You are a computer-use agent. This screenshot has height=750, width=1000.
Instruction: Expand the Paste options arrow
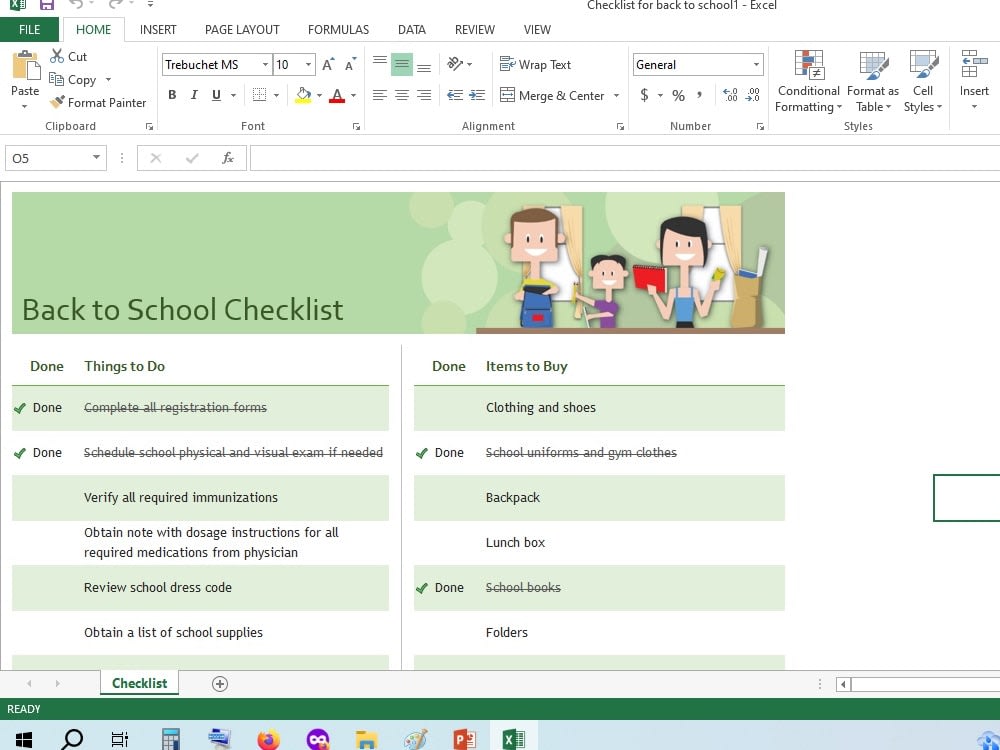[x=25, y=106]
